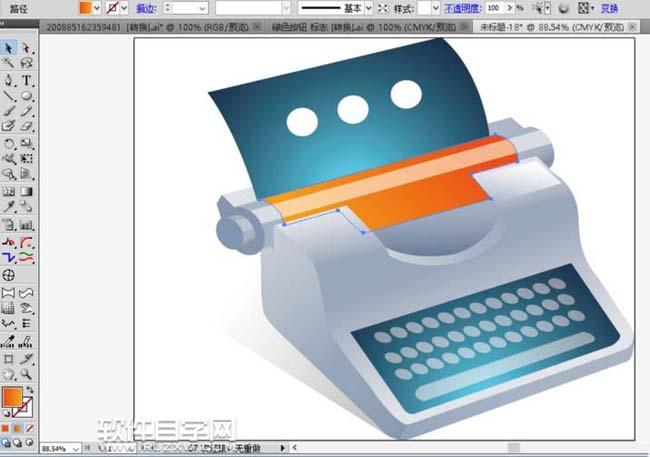Open the 样式 graphic style dropdown

click(x=435, y=8)
